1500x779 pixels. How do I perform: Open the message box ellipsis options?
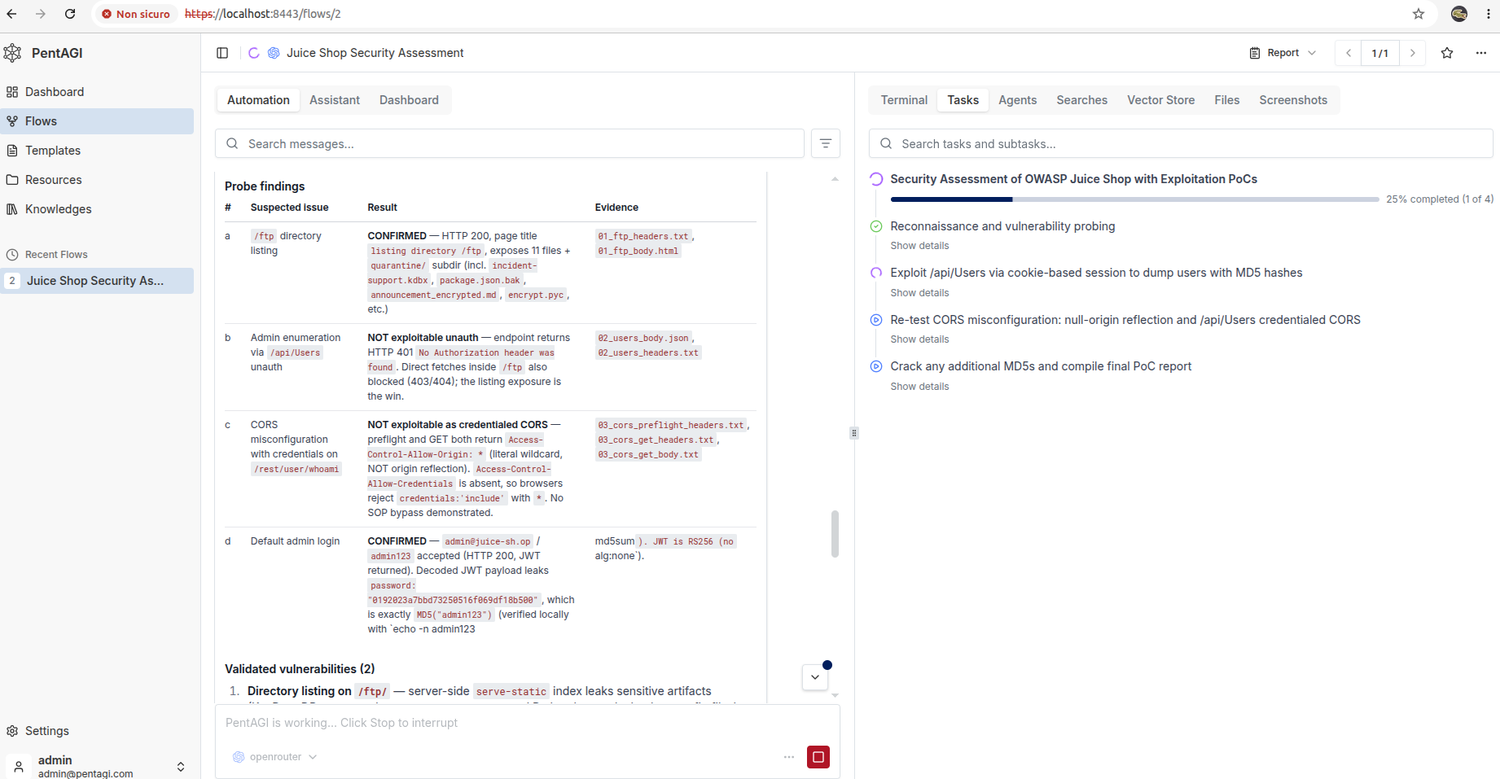789,757
